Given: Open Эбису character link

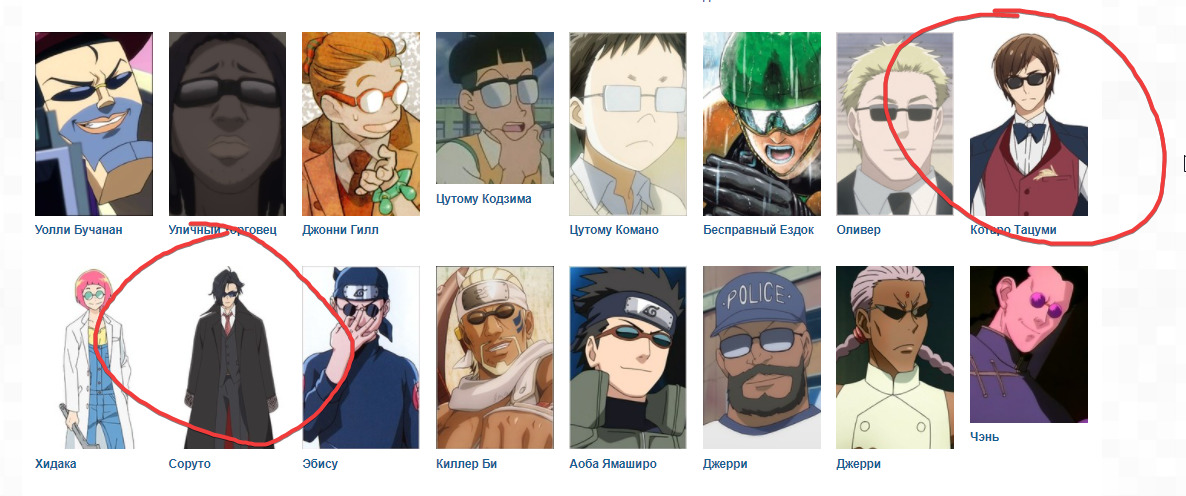Looking at the screenshot, I should pos(320,464).
